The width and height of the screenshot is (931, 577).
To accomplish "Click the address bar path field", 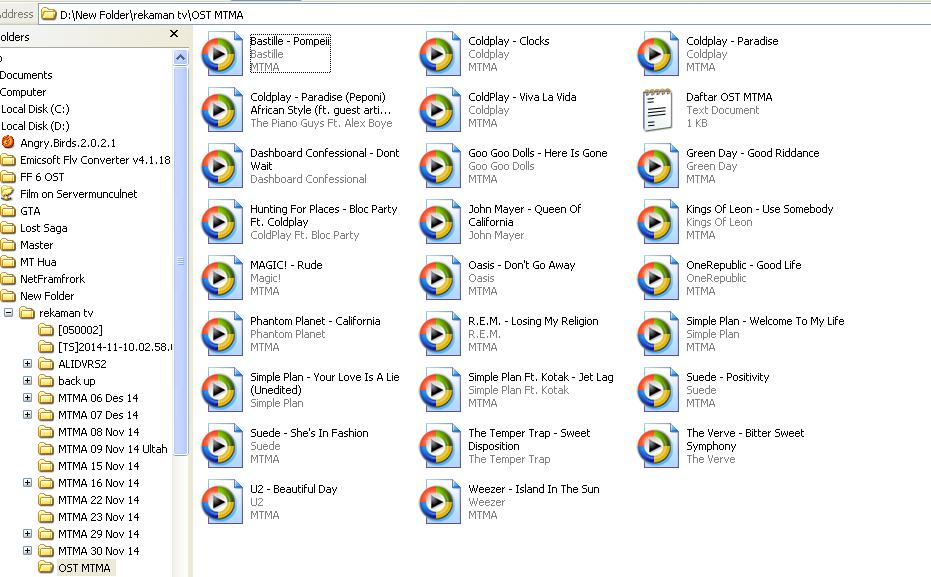I will [x=484, y=14].
